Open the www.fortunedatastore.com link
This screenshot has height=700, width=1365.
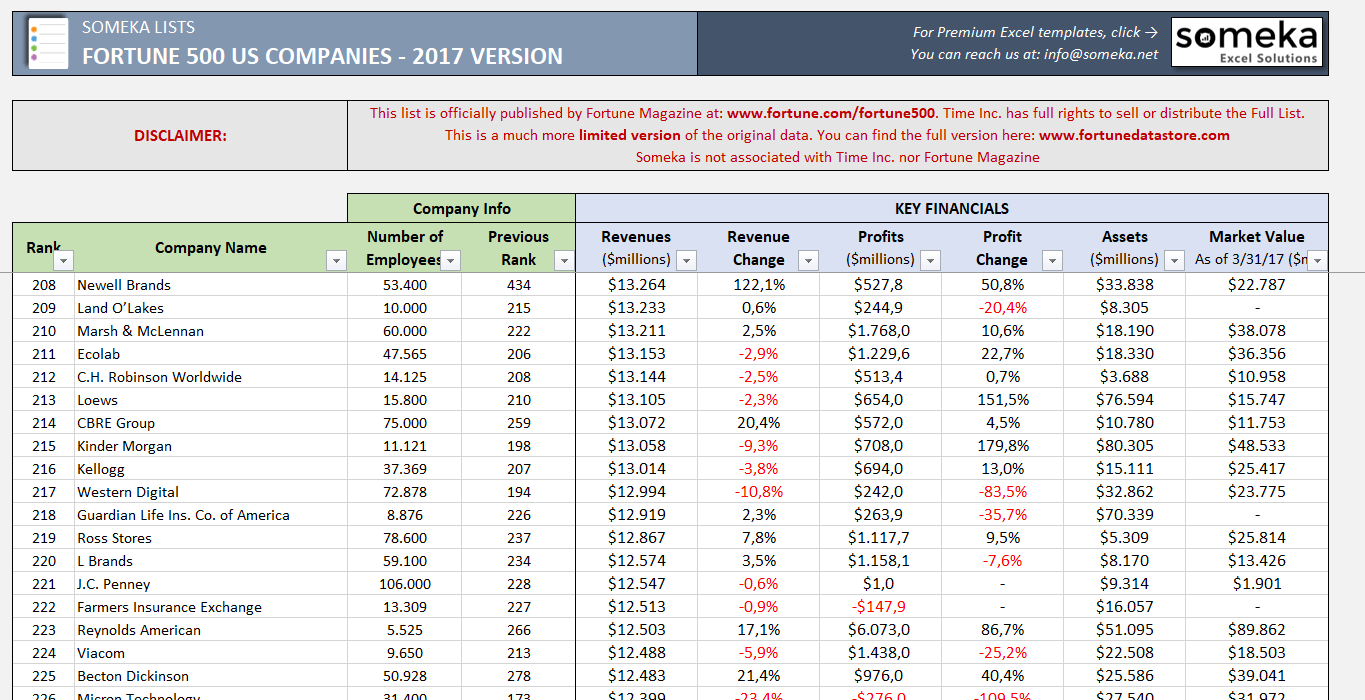click(1134, 135)
